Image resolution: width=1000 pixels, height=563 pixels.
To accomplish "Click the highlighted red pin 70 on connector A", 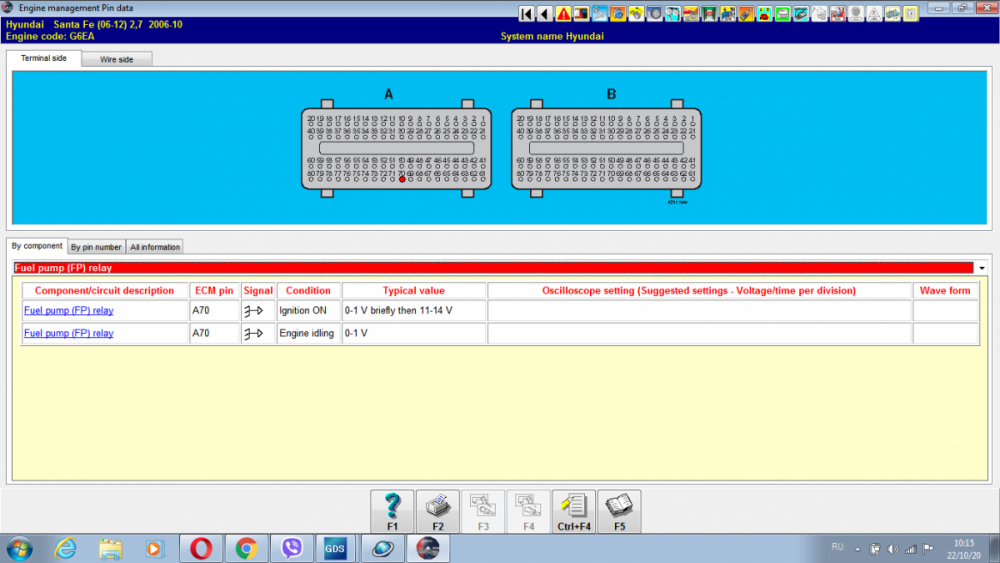I will click(402, 180).
